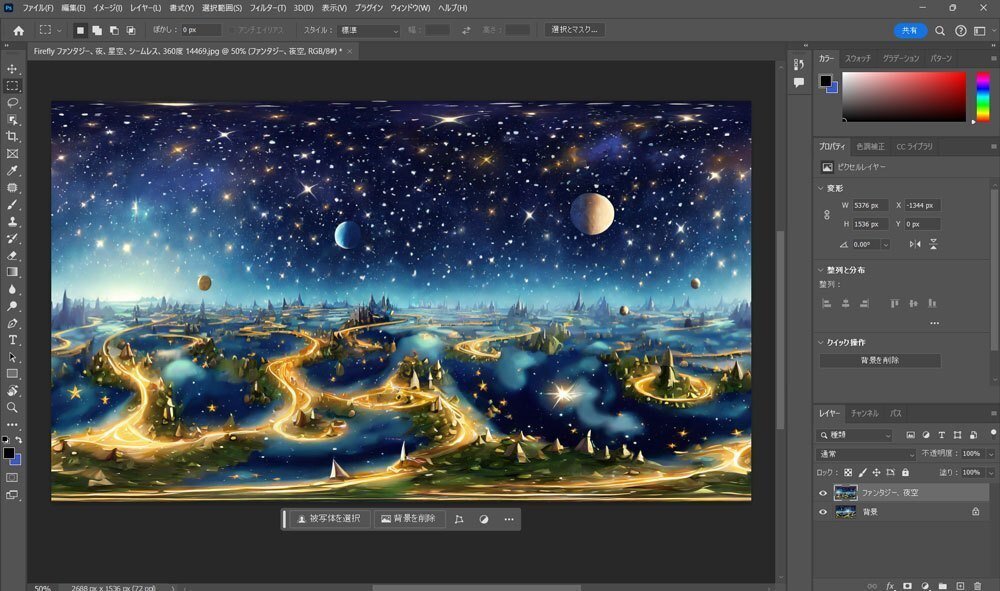This screenshot has width=1000, height=591.
Task: Toggle lock image pixels brush icon
Action: tap(862, 472)
